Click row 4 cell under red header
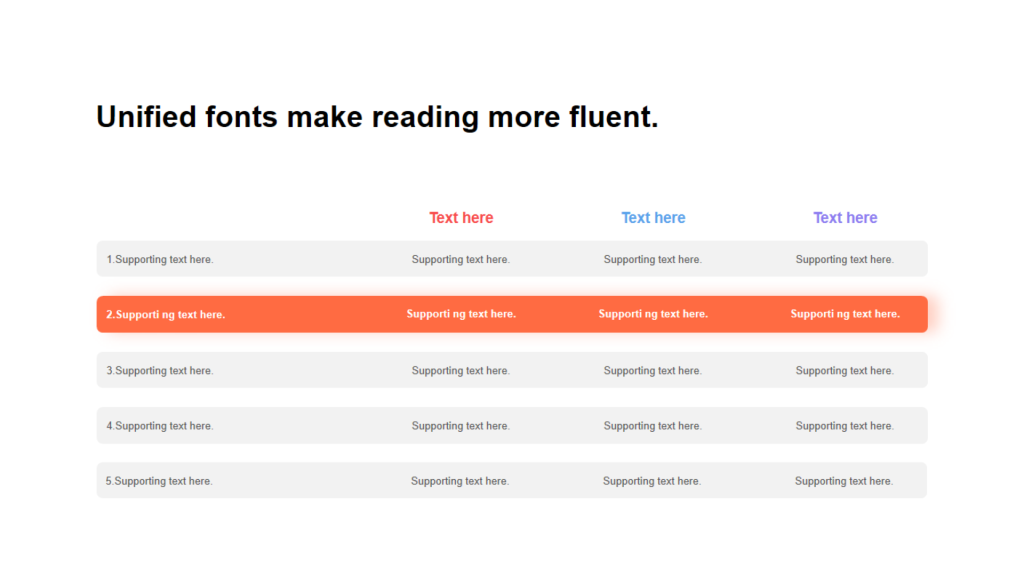Viewport: 1024px width, 576px height. [461, 426]
